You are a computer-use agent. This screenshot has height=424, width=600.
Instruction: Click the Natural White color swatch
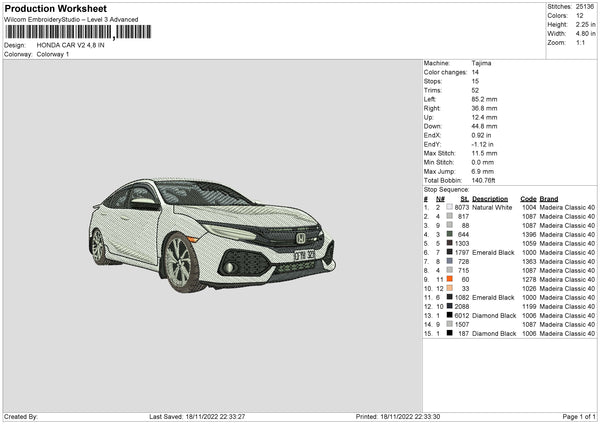[449, 207]
